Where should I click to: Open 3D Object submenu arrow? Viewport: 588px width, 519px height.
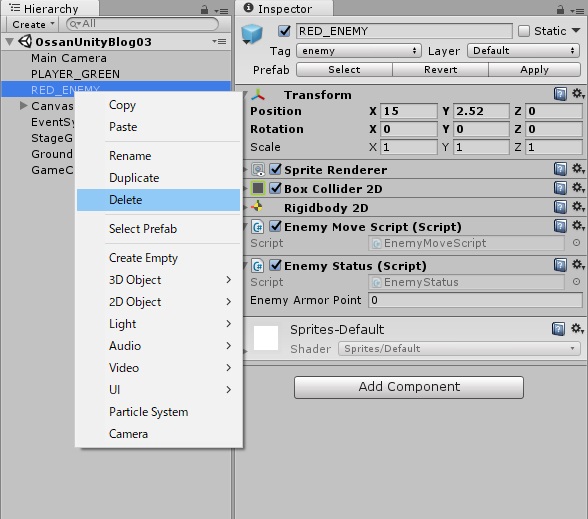(x=229, y=280)
